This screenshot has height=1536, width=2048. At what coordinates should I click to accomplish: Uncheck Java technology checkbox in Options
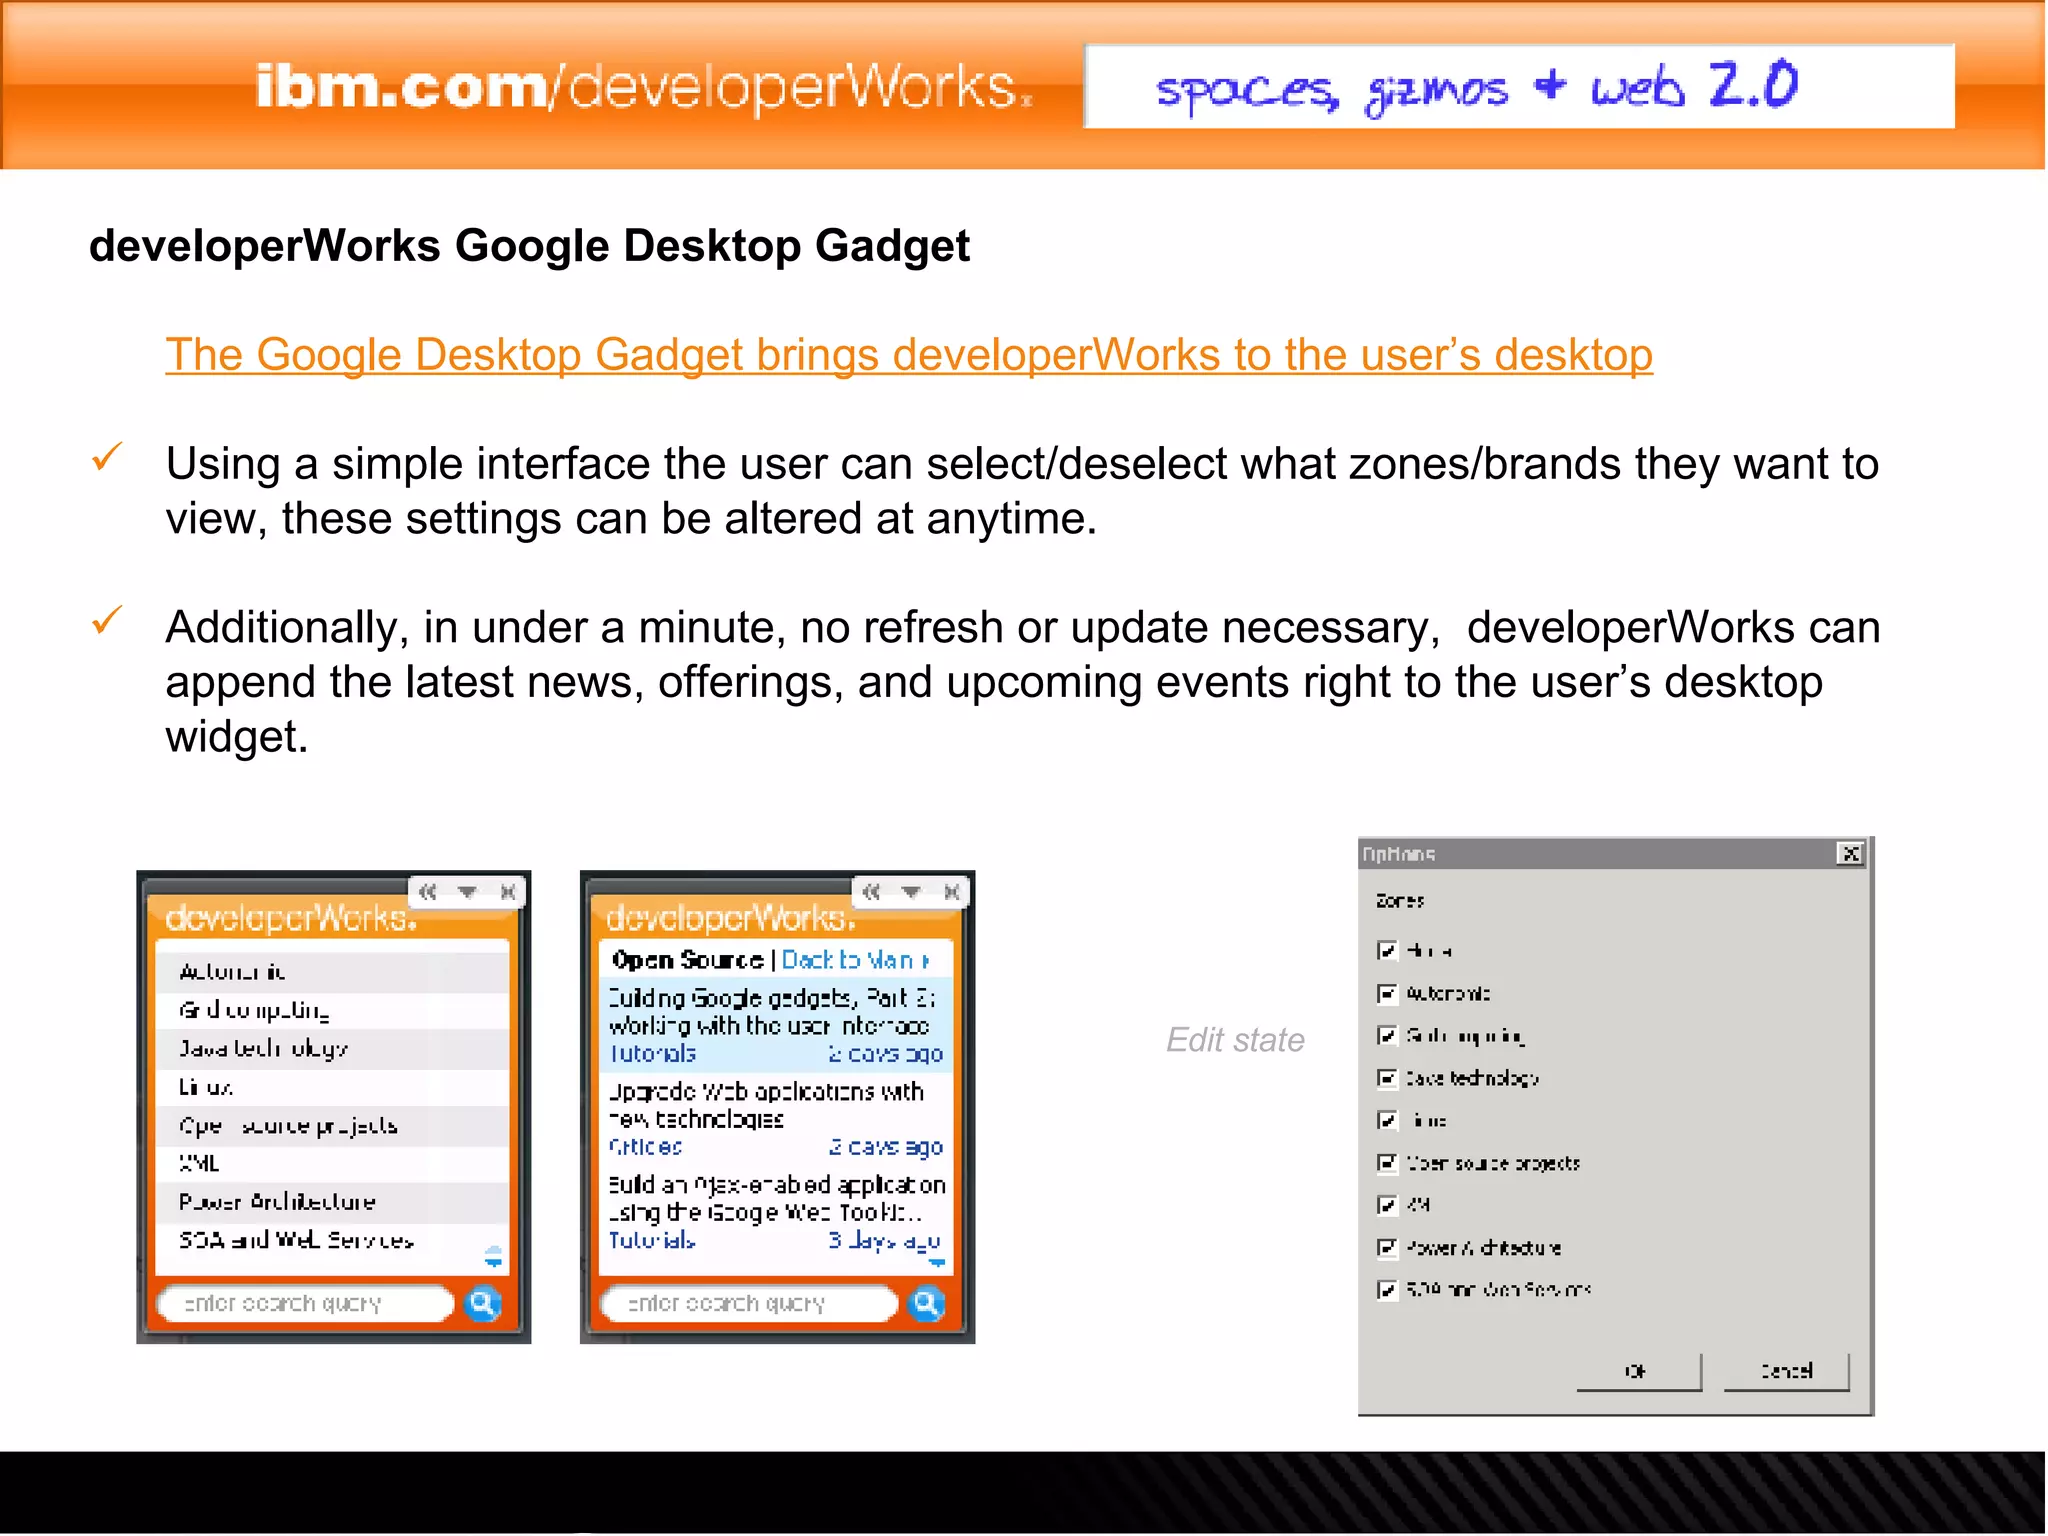point(1386,1078)
